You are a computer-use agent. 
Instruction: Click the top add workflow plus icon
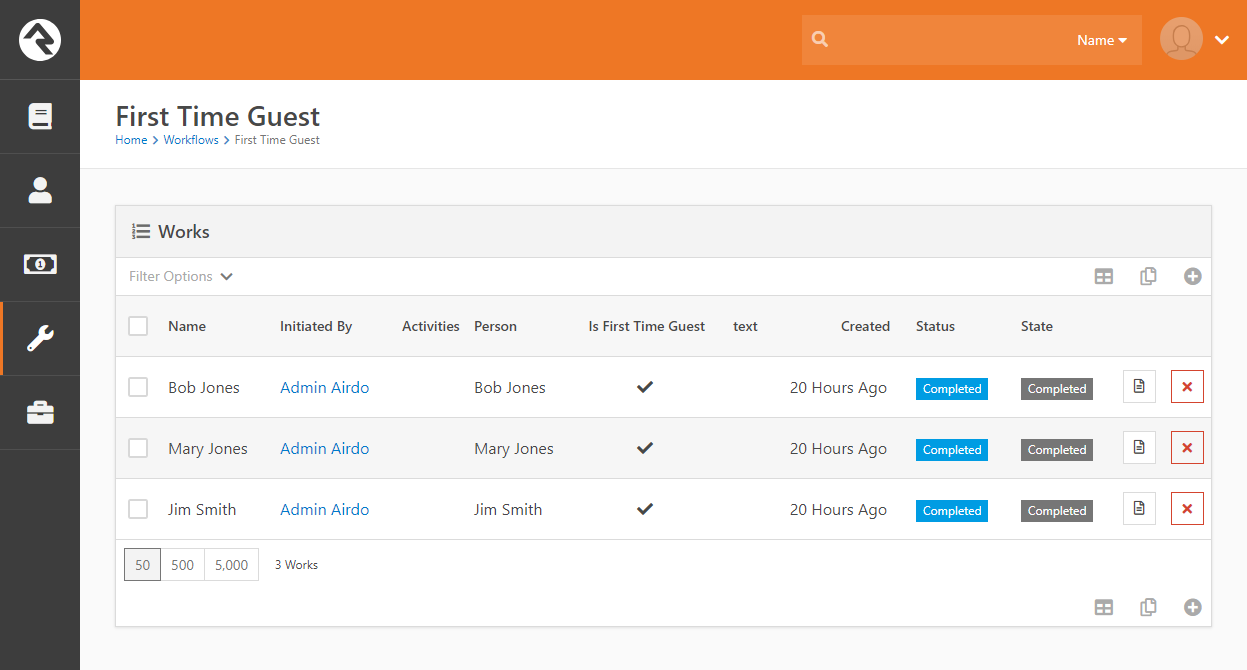[1192, 276]
